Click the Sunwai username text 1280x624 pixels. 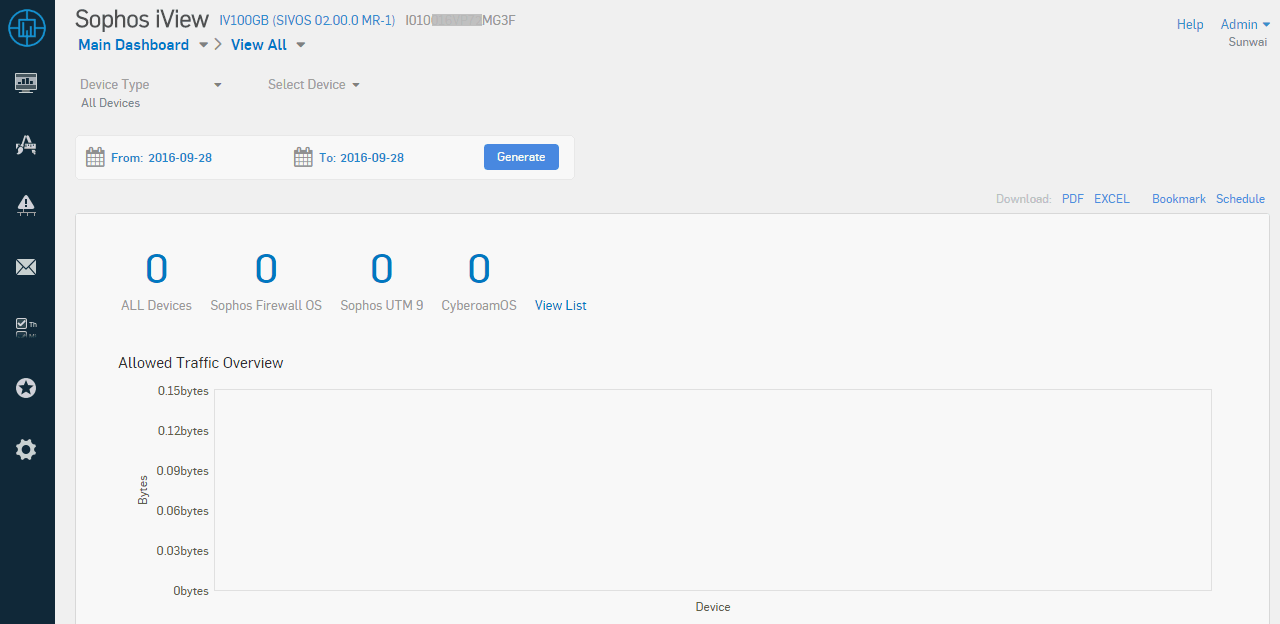click(1248, 42)
